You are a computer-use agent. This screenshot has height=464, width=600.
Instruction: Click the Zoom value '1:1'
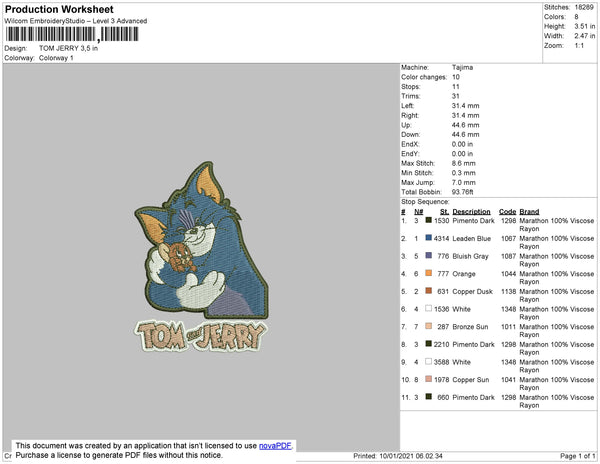(579, 46)
